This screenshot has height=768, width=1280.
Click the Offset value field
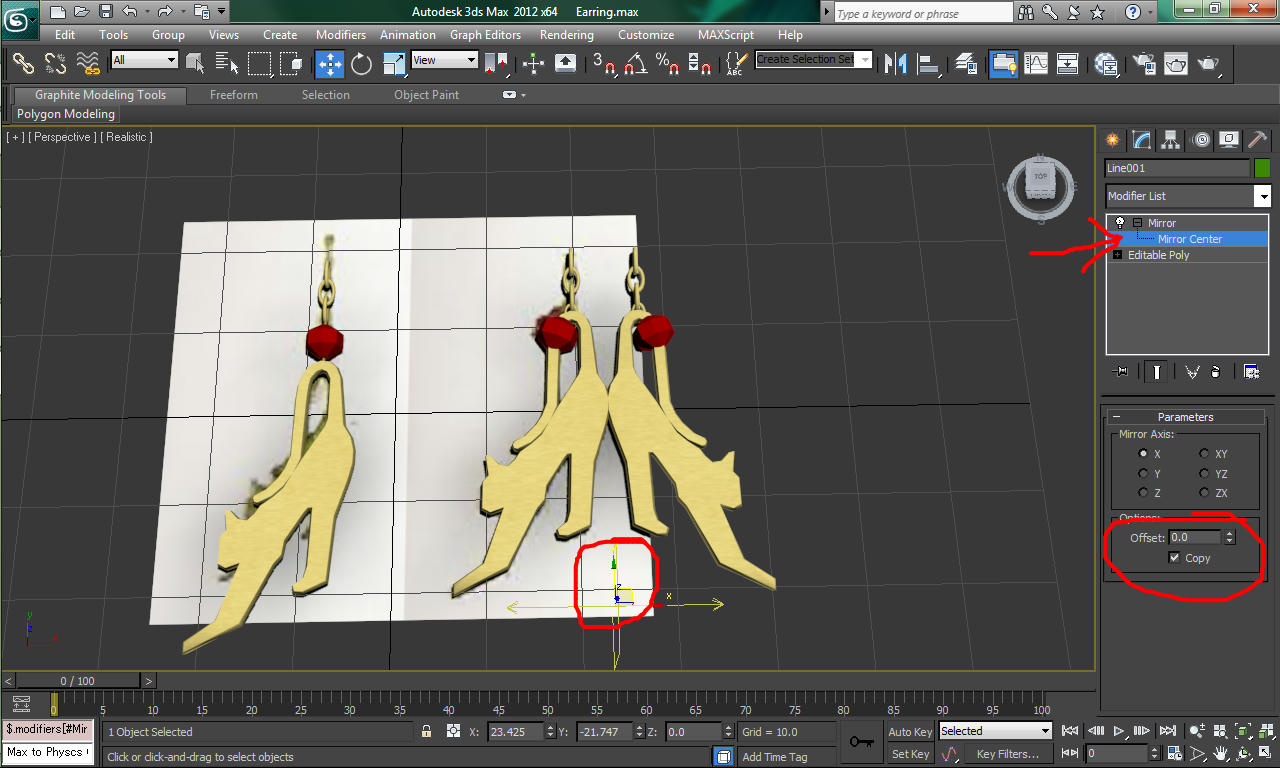point(1195,538)
